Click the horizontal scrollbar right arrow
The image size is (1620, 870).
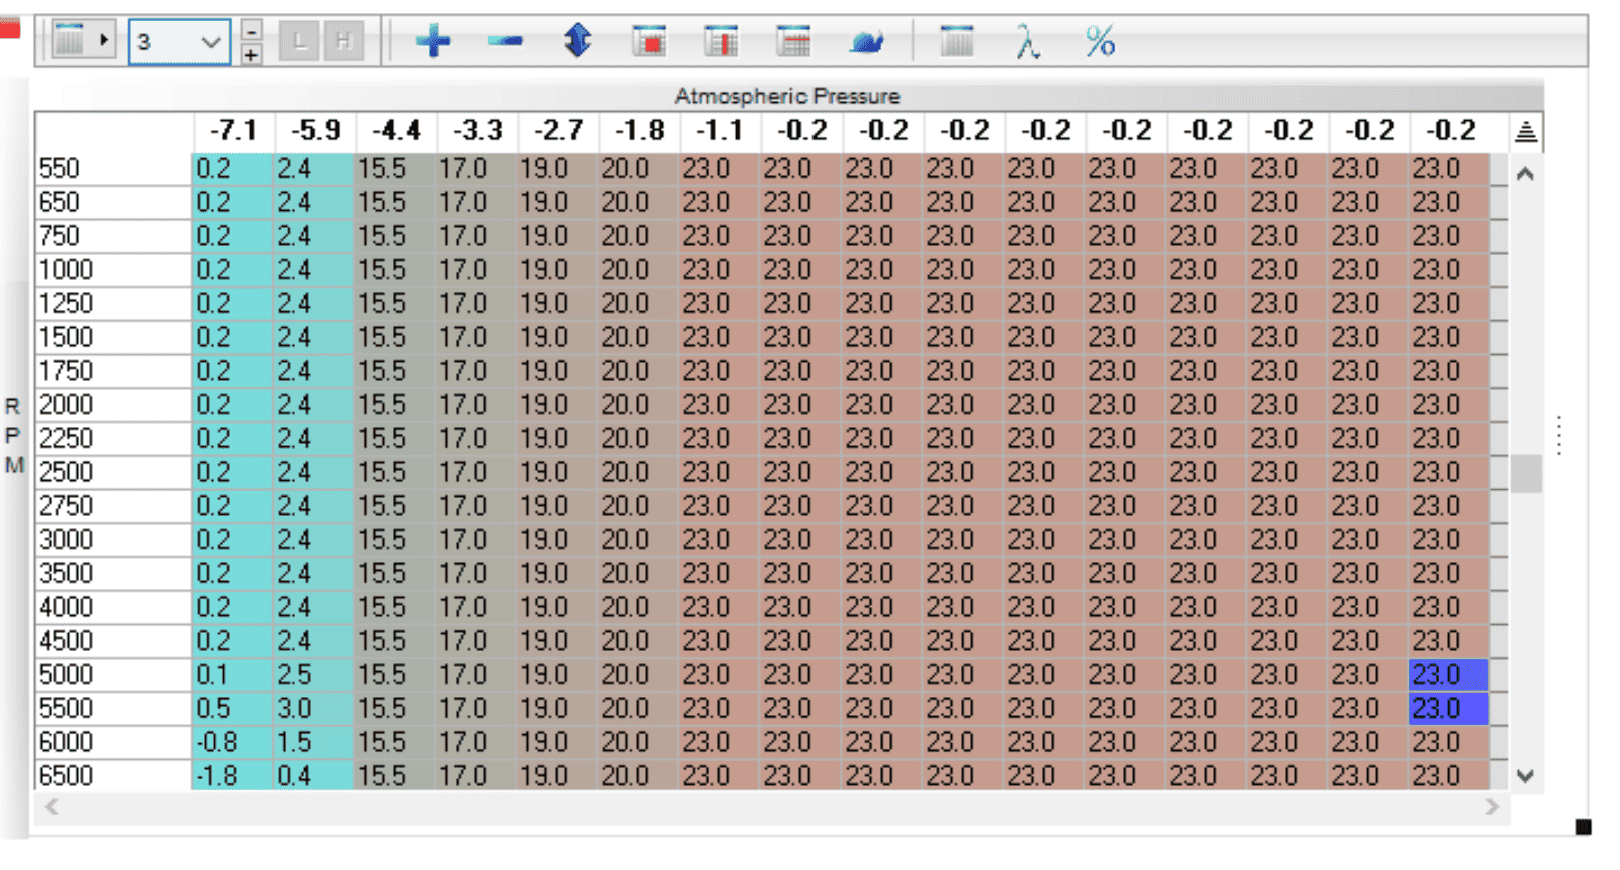(x=1492, y=806)
